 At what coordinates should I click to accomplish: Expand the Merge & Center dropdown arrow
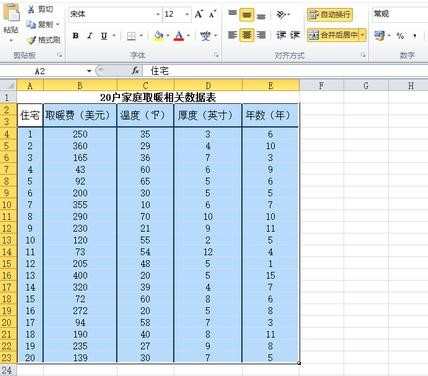pos(362,35)
